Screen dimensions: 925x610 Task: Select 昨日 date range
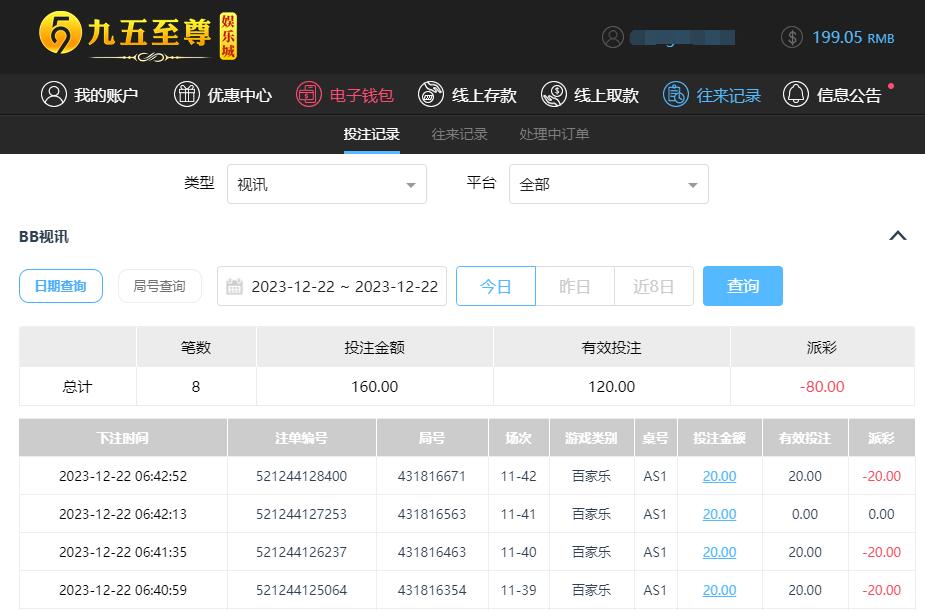(x=575, y=286)
